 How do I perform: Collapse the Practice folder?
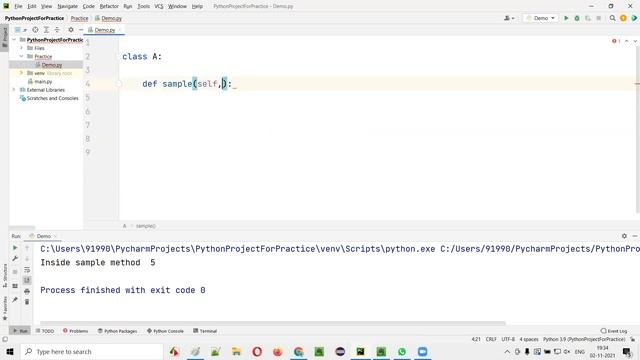tap(21, 56)
